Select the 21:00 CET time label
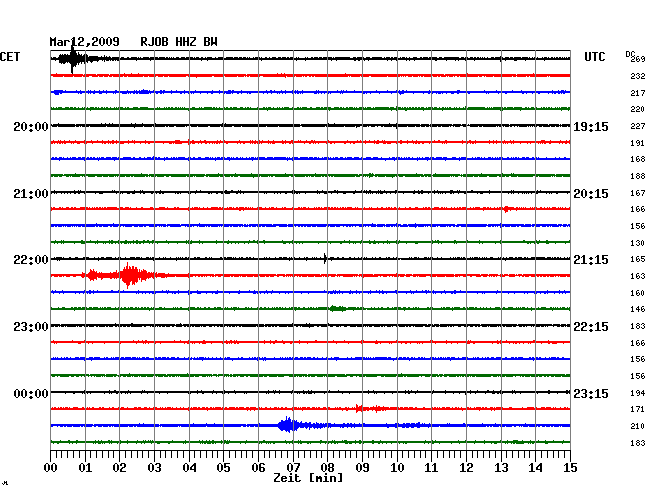This screenshot has height=494, width=650. click(x=31, y=194)
